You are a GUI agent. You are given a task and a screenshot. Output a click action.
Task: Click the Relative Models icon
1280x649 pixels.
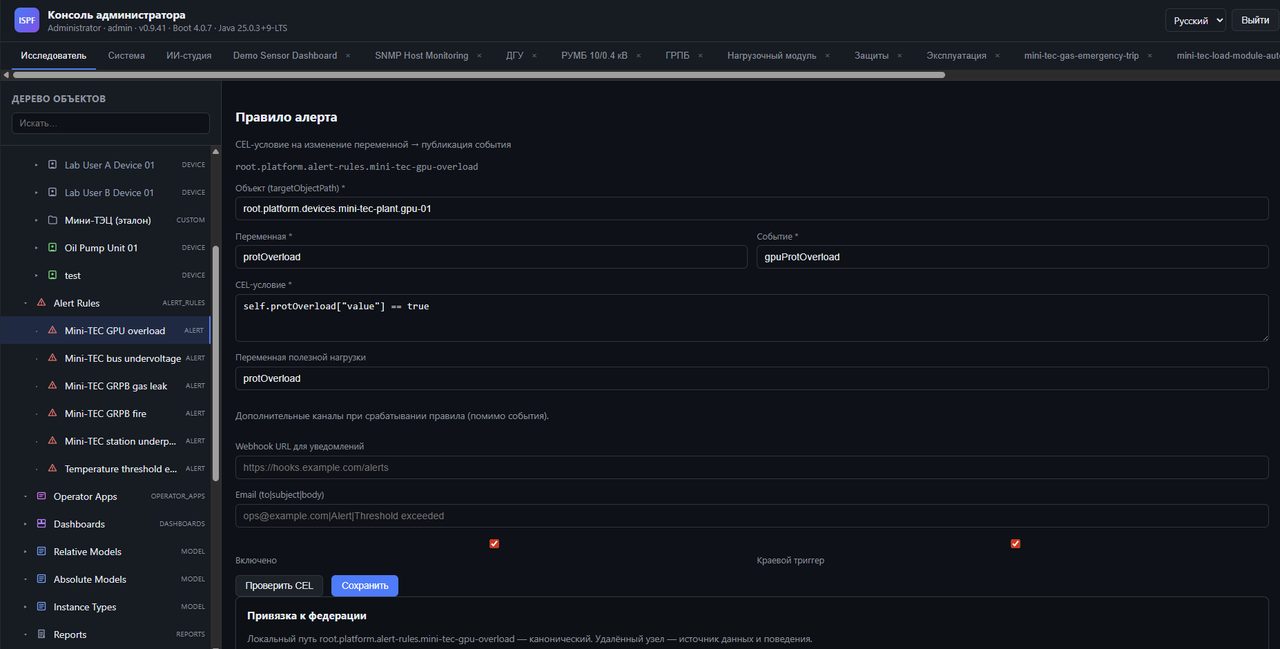pos(41,551)
